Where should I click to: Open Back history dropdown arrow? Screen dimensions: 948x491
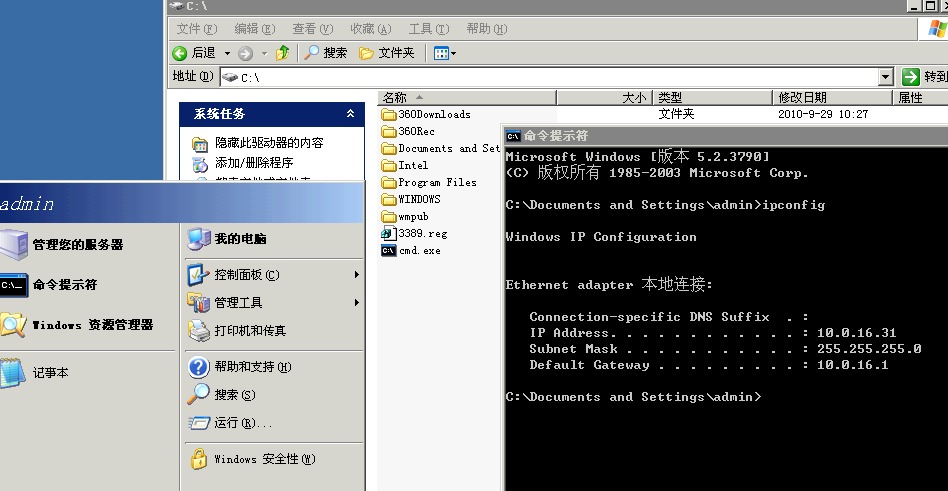tap(227, 54)
